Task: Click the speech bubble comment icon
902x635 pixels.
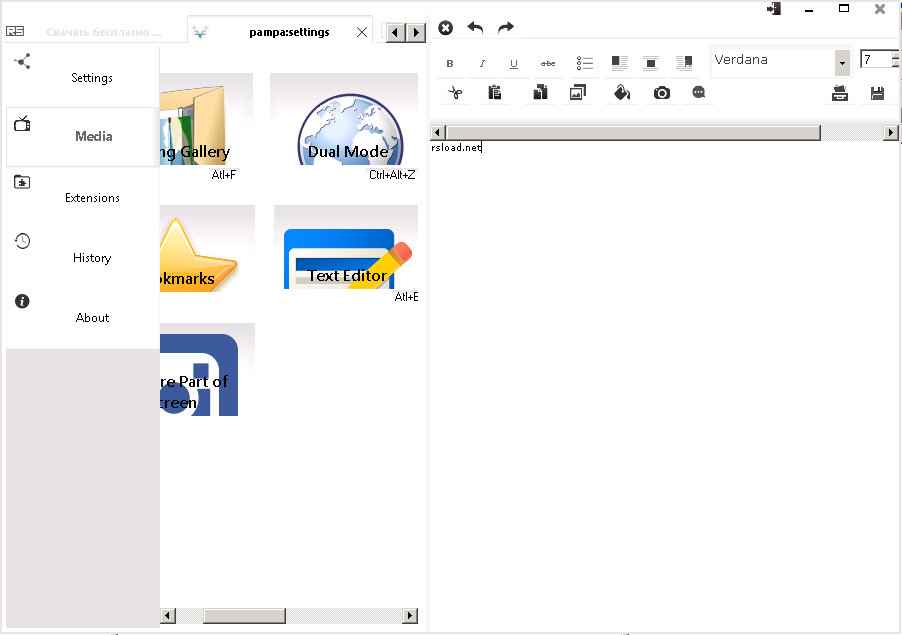Action: (698, 92)
